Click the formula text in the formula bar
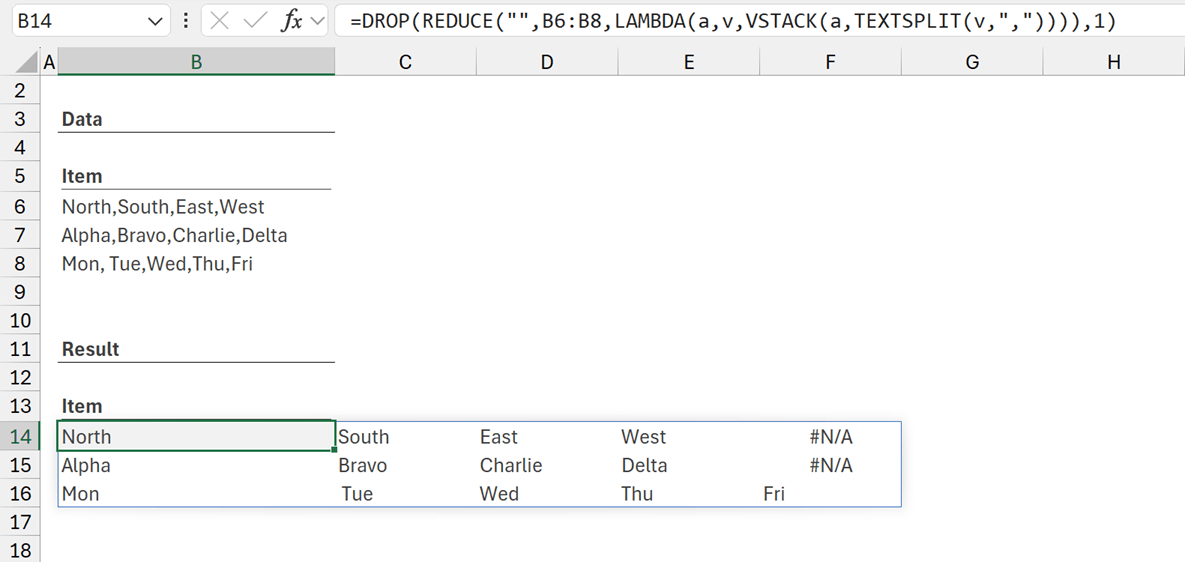Image resolution: width=1185 pixels, height=562 pixels. pos(732,21)
